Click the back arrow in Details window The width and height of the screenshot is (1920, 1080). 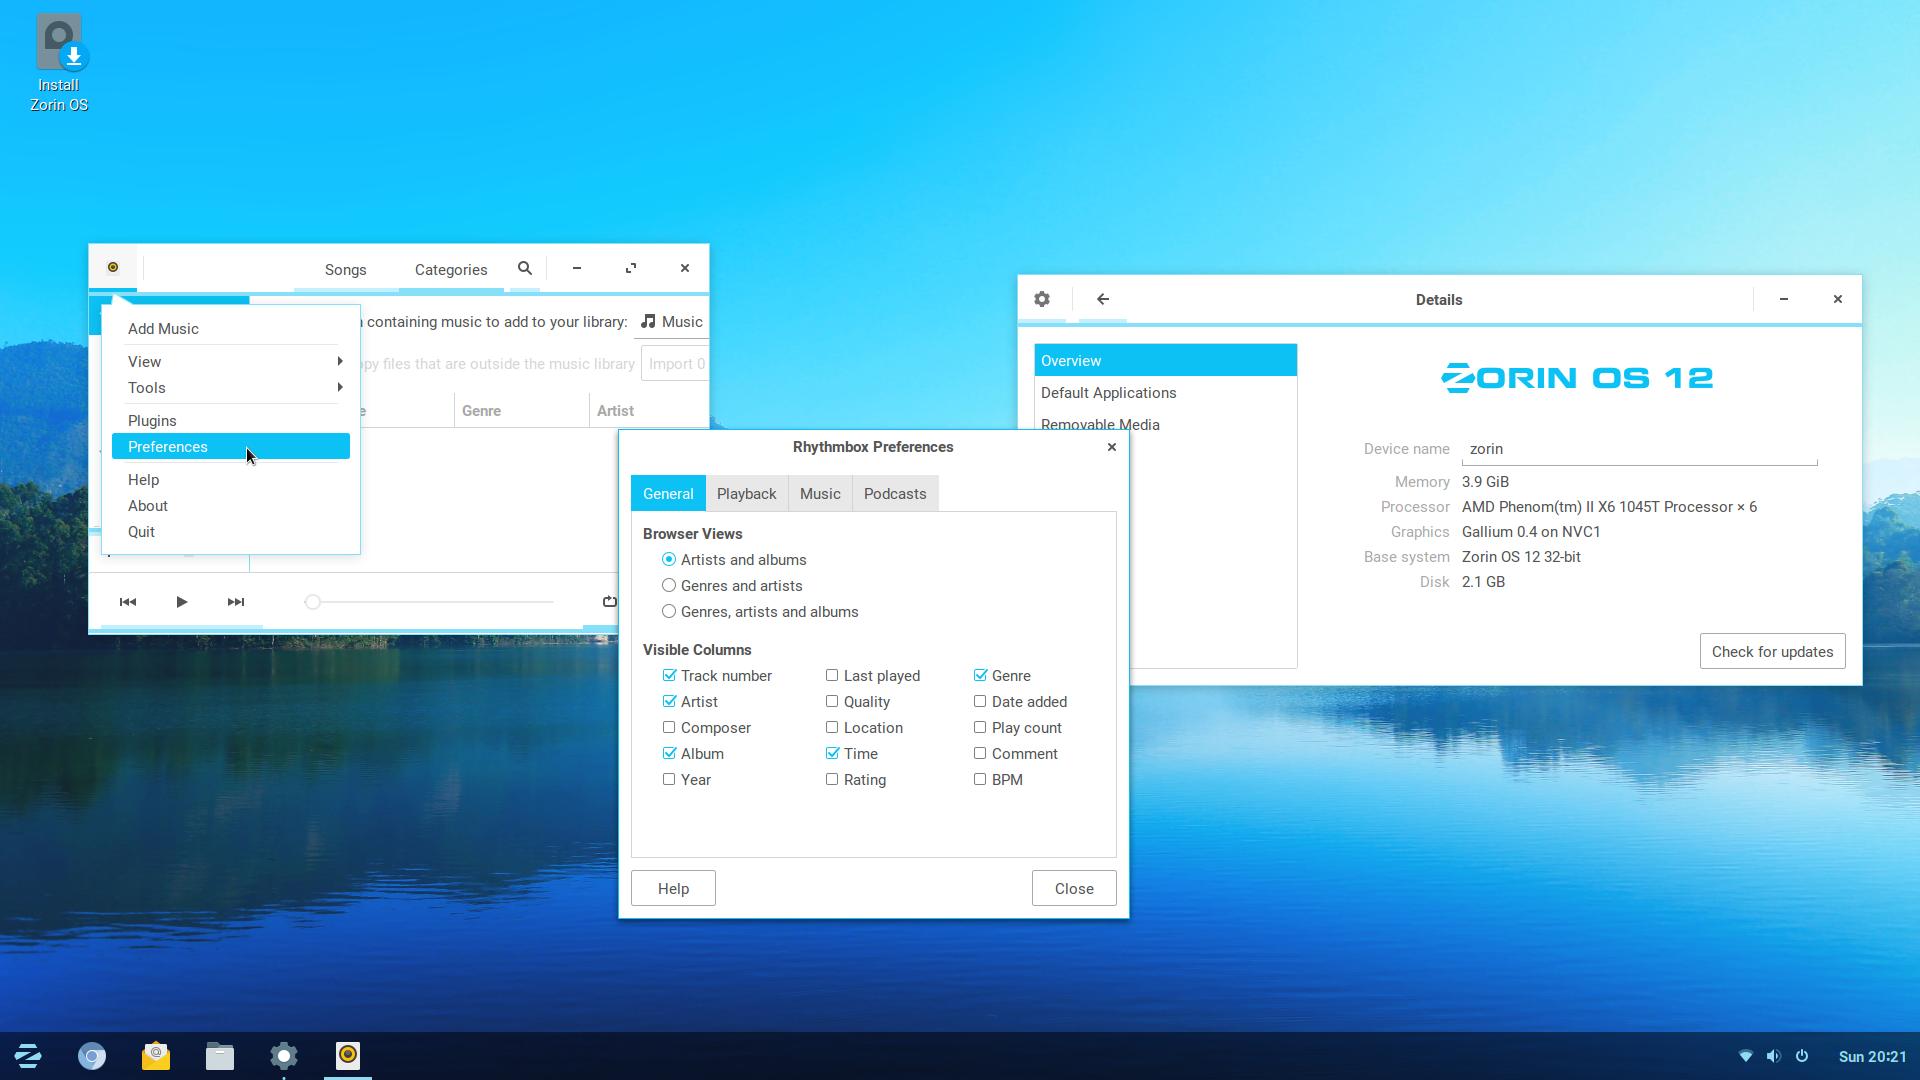click(x=1103, y=300)
